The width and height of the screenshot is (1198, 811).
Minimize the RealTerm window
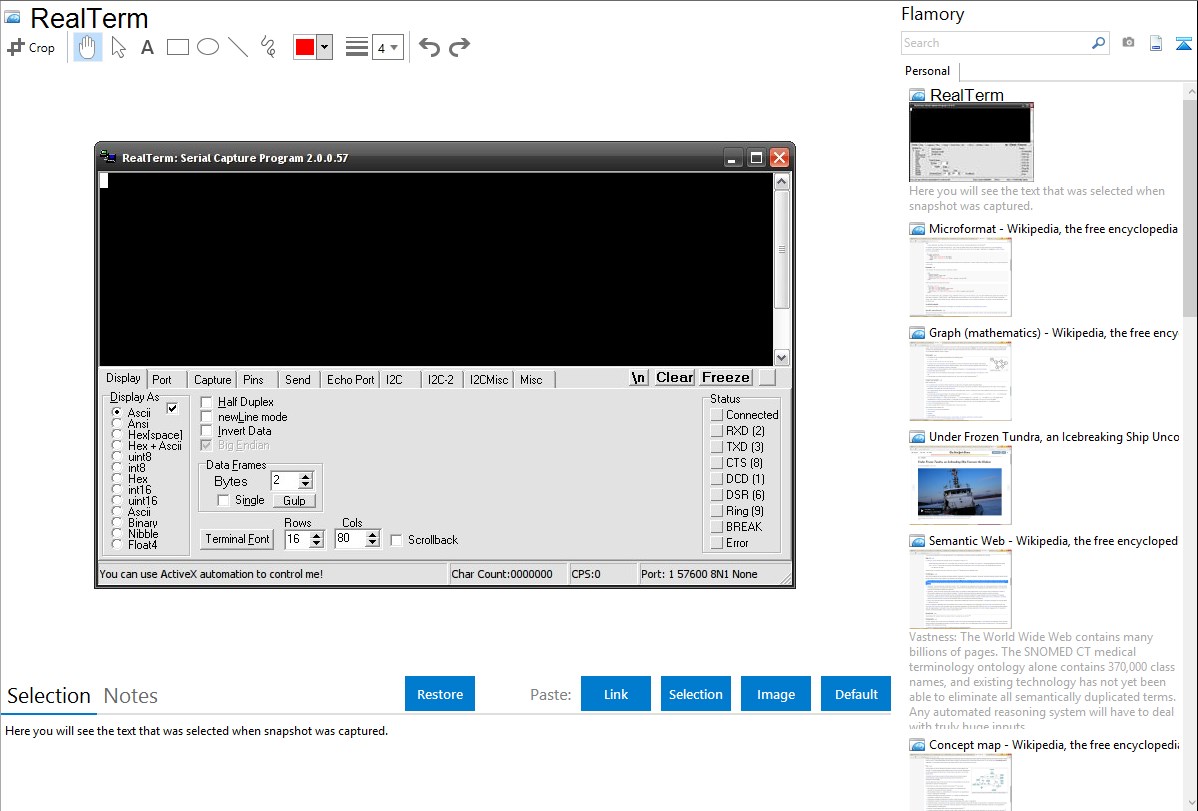[732, 157]
